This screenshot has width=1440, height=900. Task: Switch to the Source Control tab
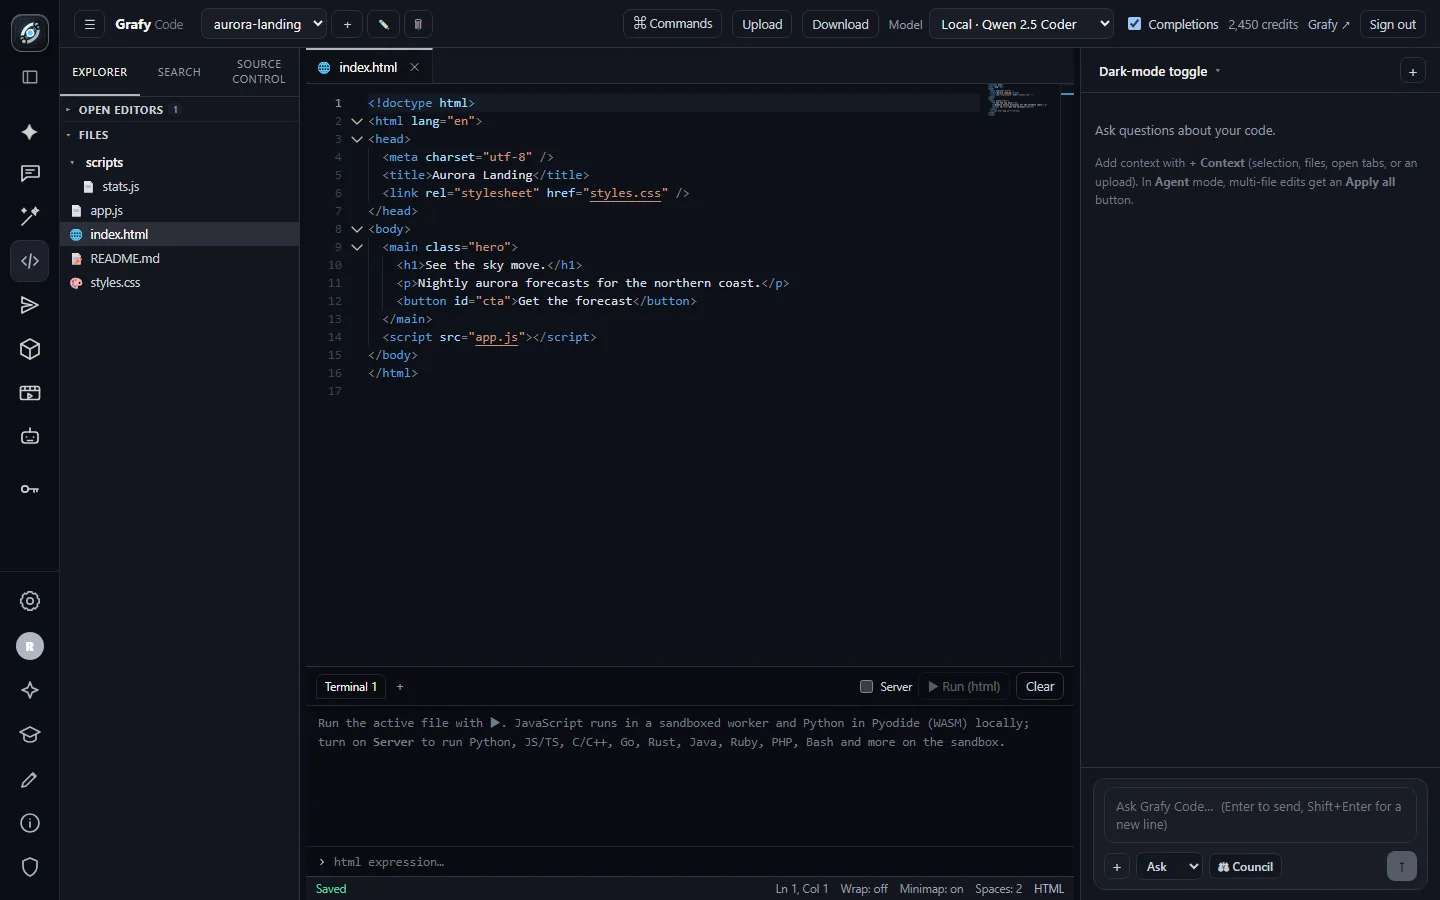[x=259, y=72]
